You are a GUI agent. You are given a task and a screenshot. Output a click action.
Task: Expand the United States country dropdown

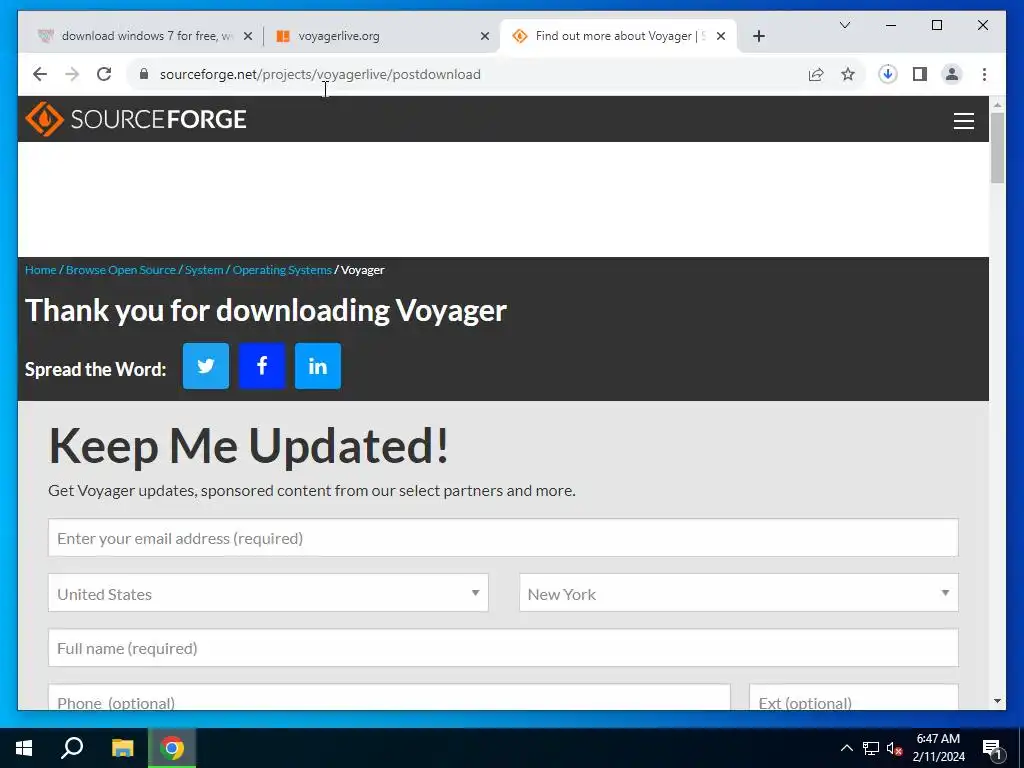pyautogui.click(x=268, y=593)
